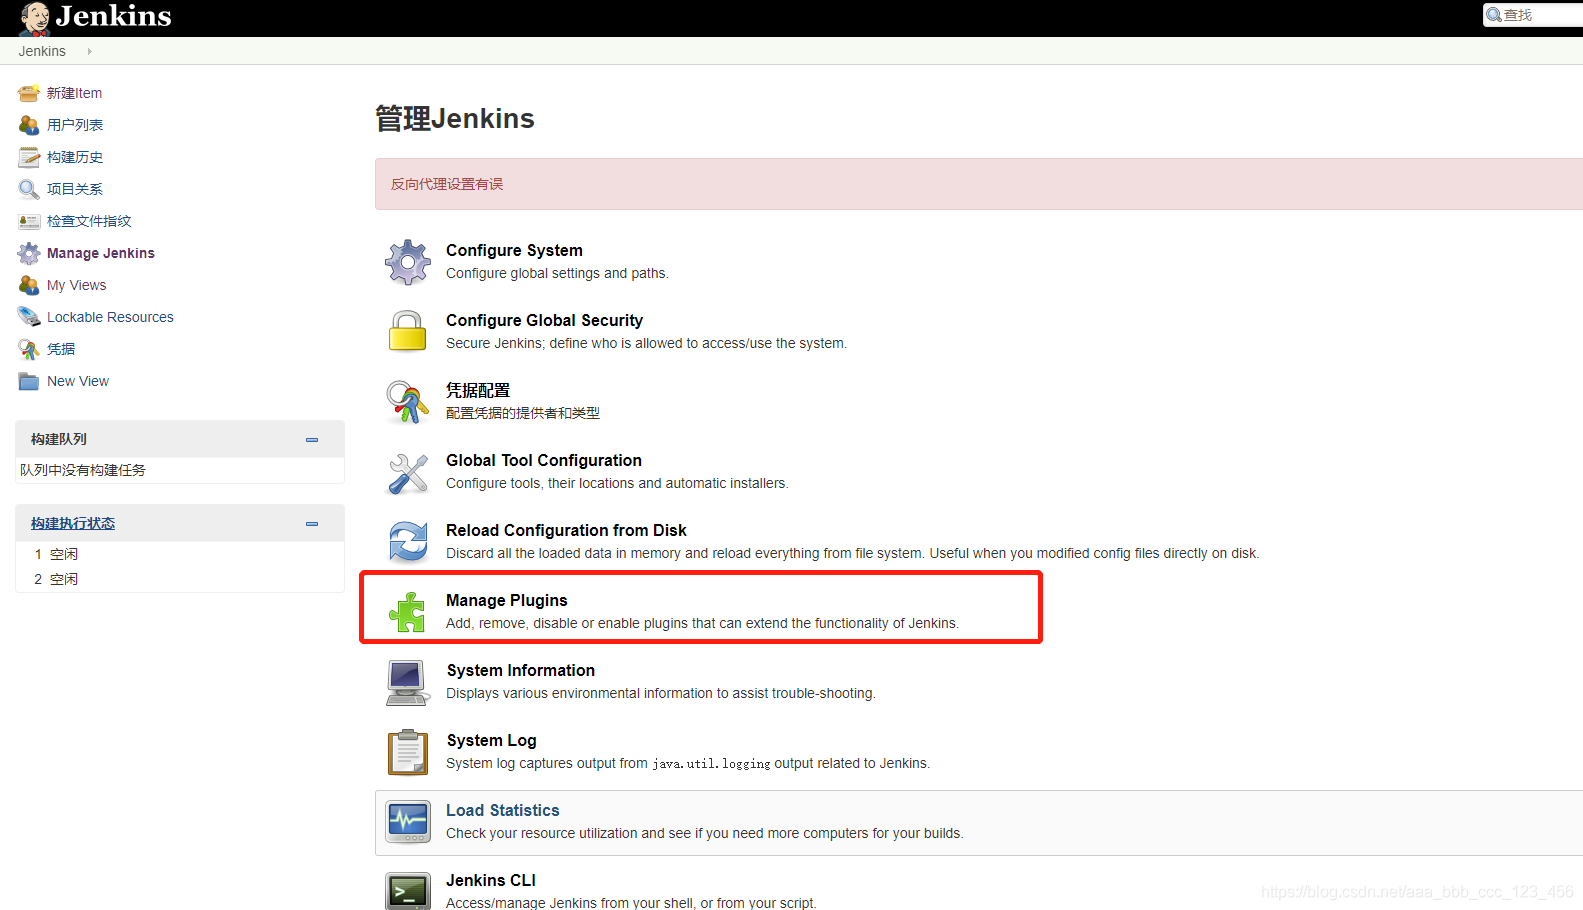Screen dimensions: 1583x910
Task: Open 新建Item link in sidebar
Action: coord(74,93)
